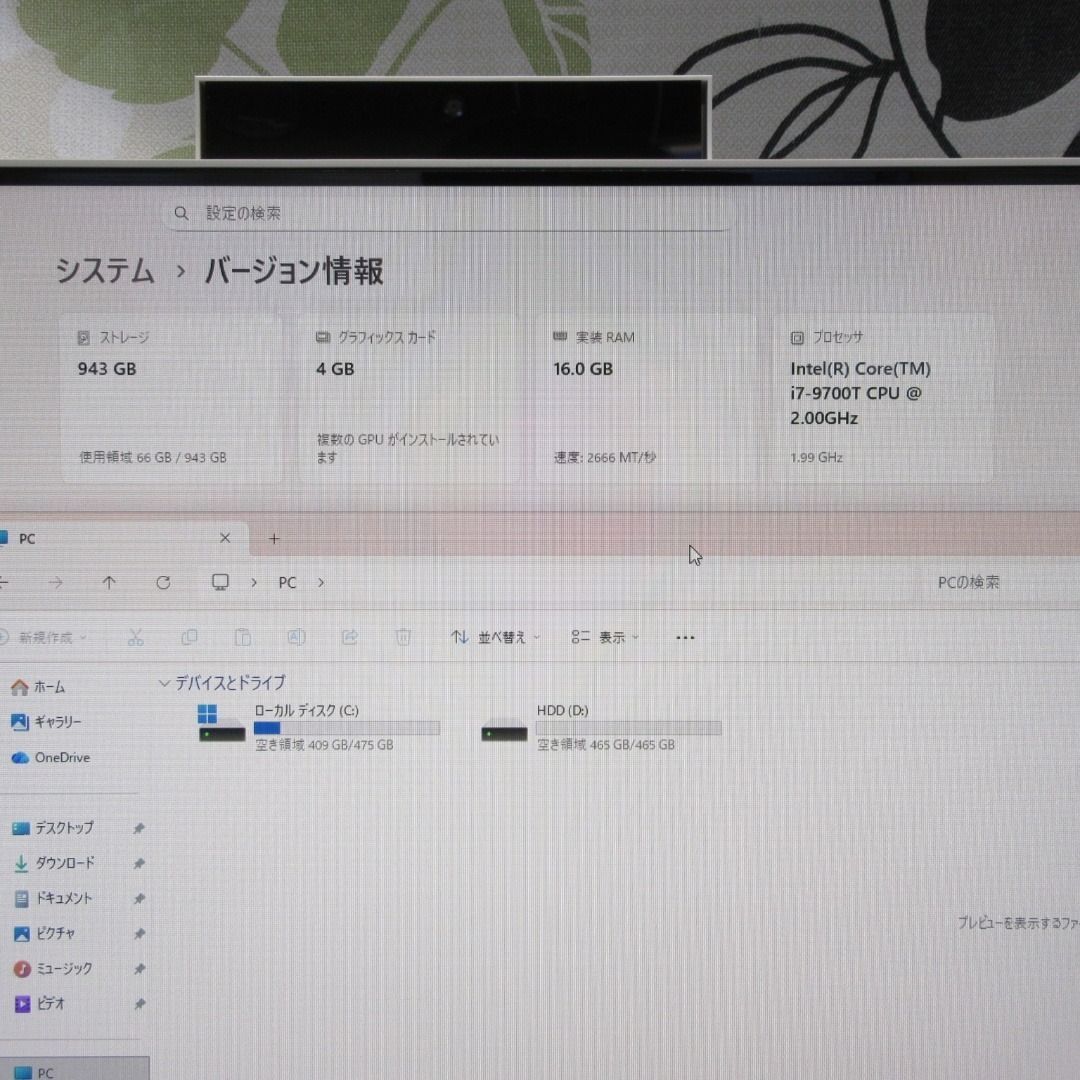Open the 表示 view dropdown
The image size is (1080, 1080).
[x=604, y=637]
